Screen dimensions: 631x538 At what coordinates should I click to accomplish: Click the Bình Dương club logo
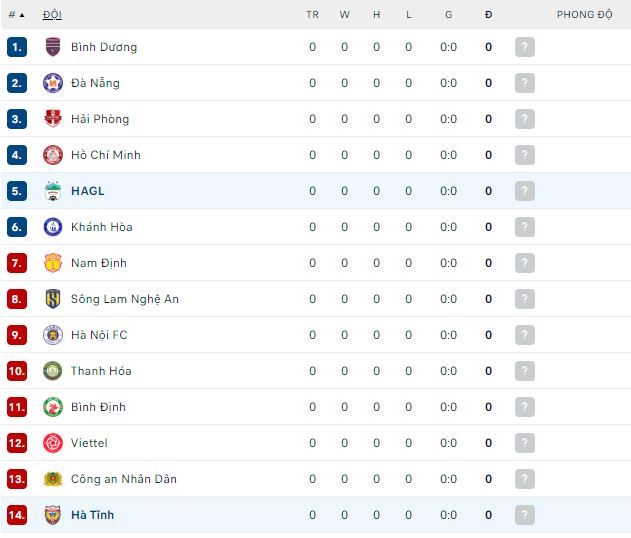[53, 47]
